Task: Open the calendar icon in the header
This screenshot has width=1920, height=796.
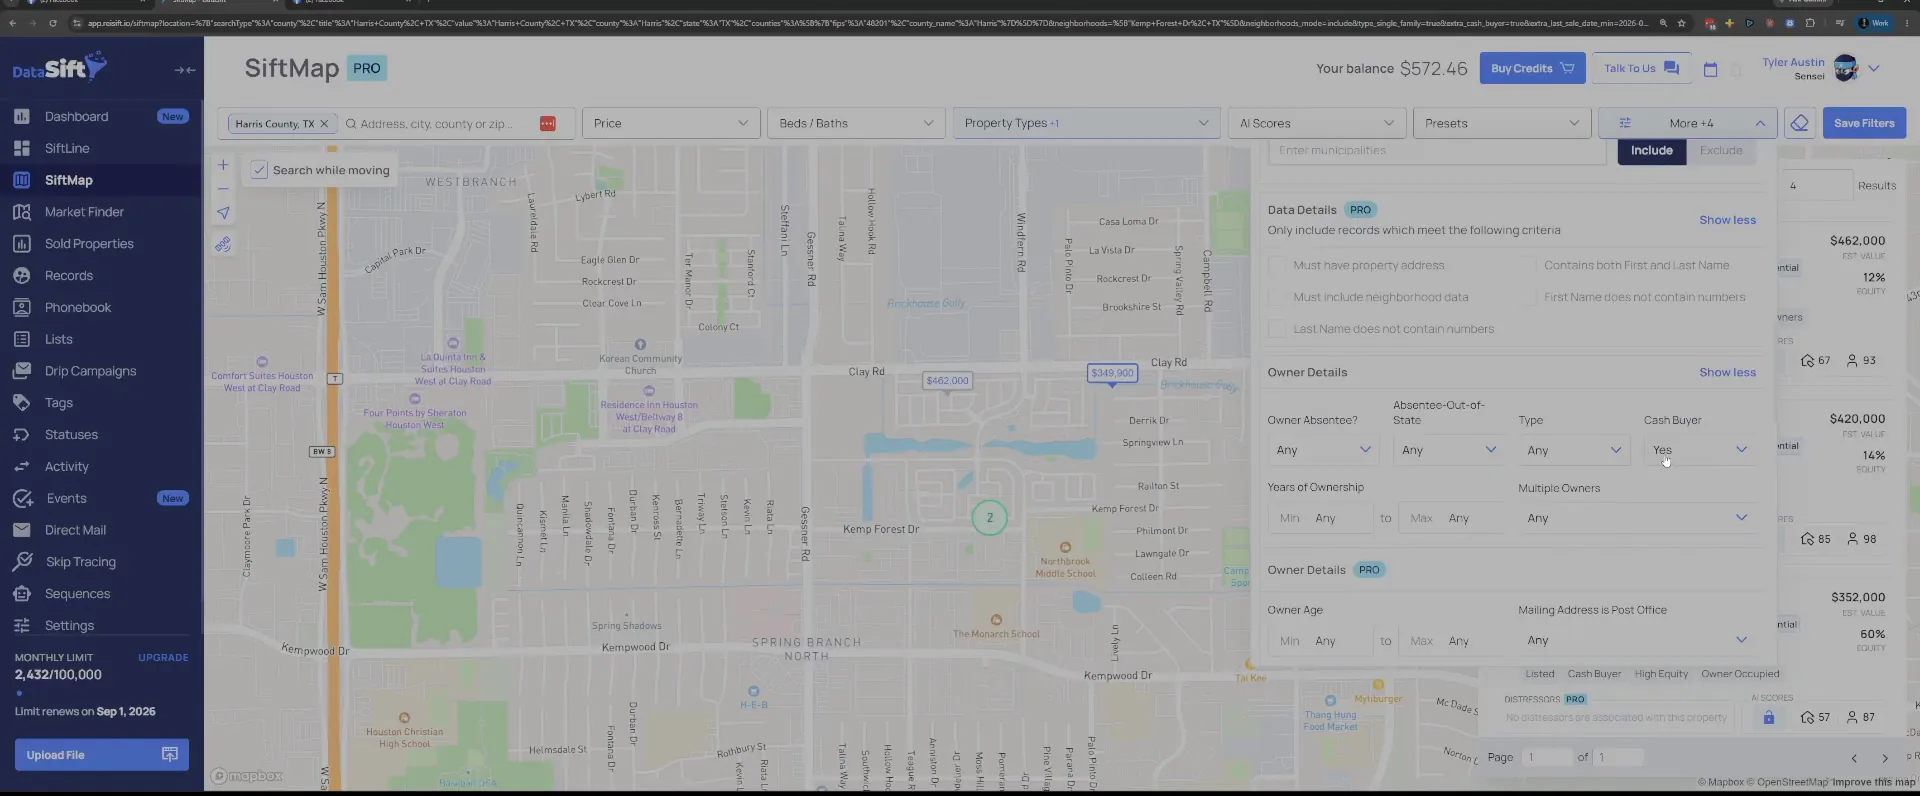Action: 1710,69
